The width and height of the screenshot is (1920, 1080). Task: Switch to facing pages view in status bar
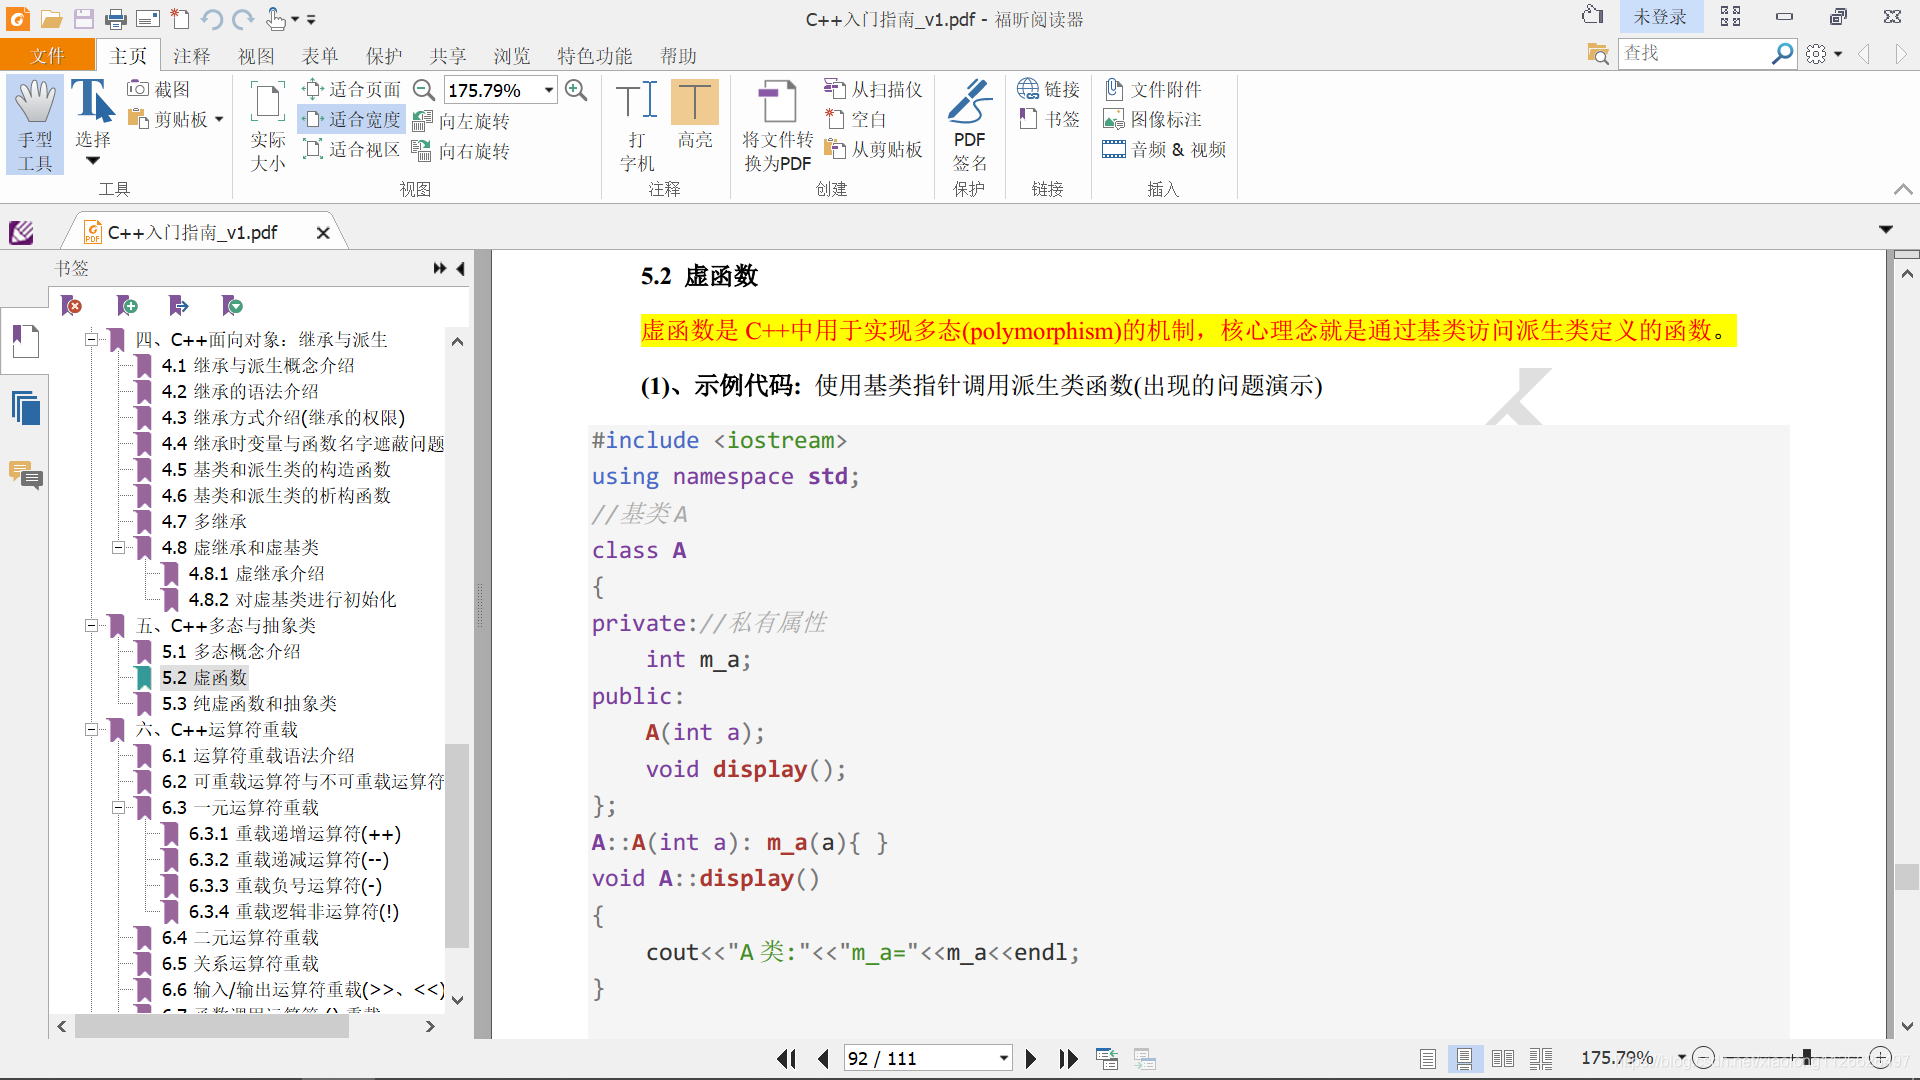pos(1502,1058)
